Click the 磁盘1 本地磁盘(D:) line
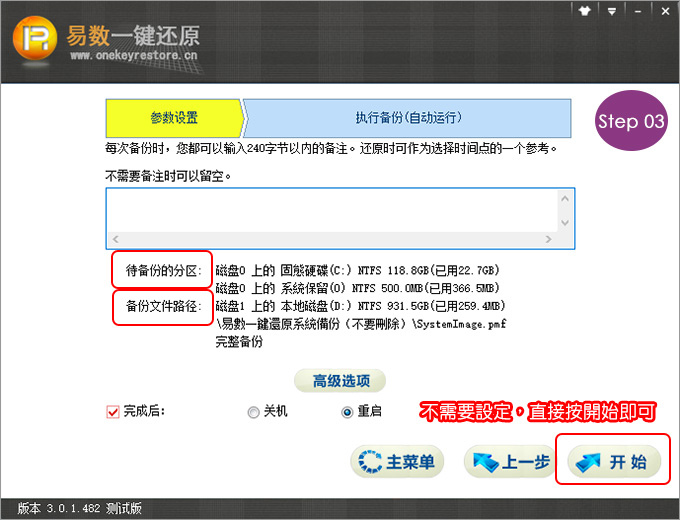Image resolution: width=680 pixels, height=520 pixels. 360,306
